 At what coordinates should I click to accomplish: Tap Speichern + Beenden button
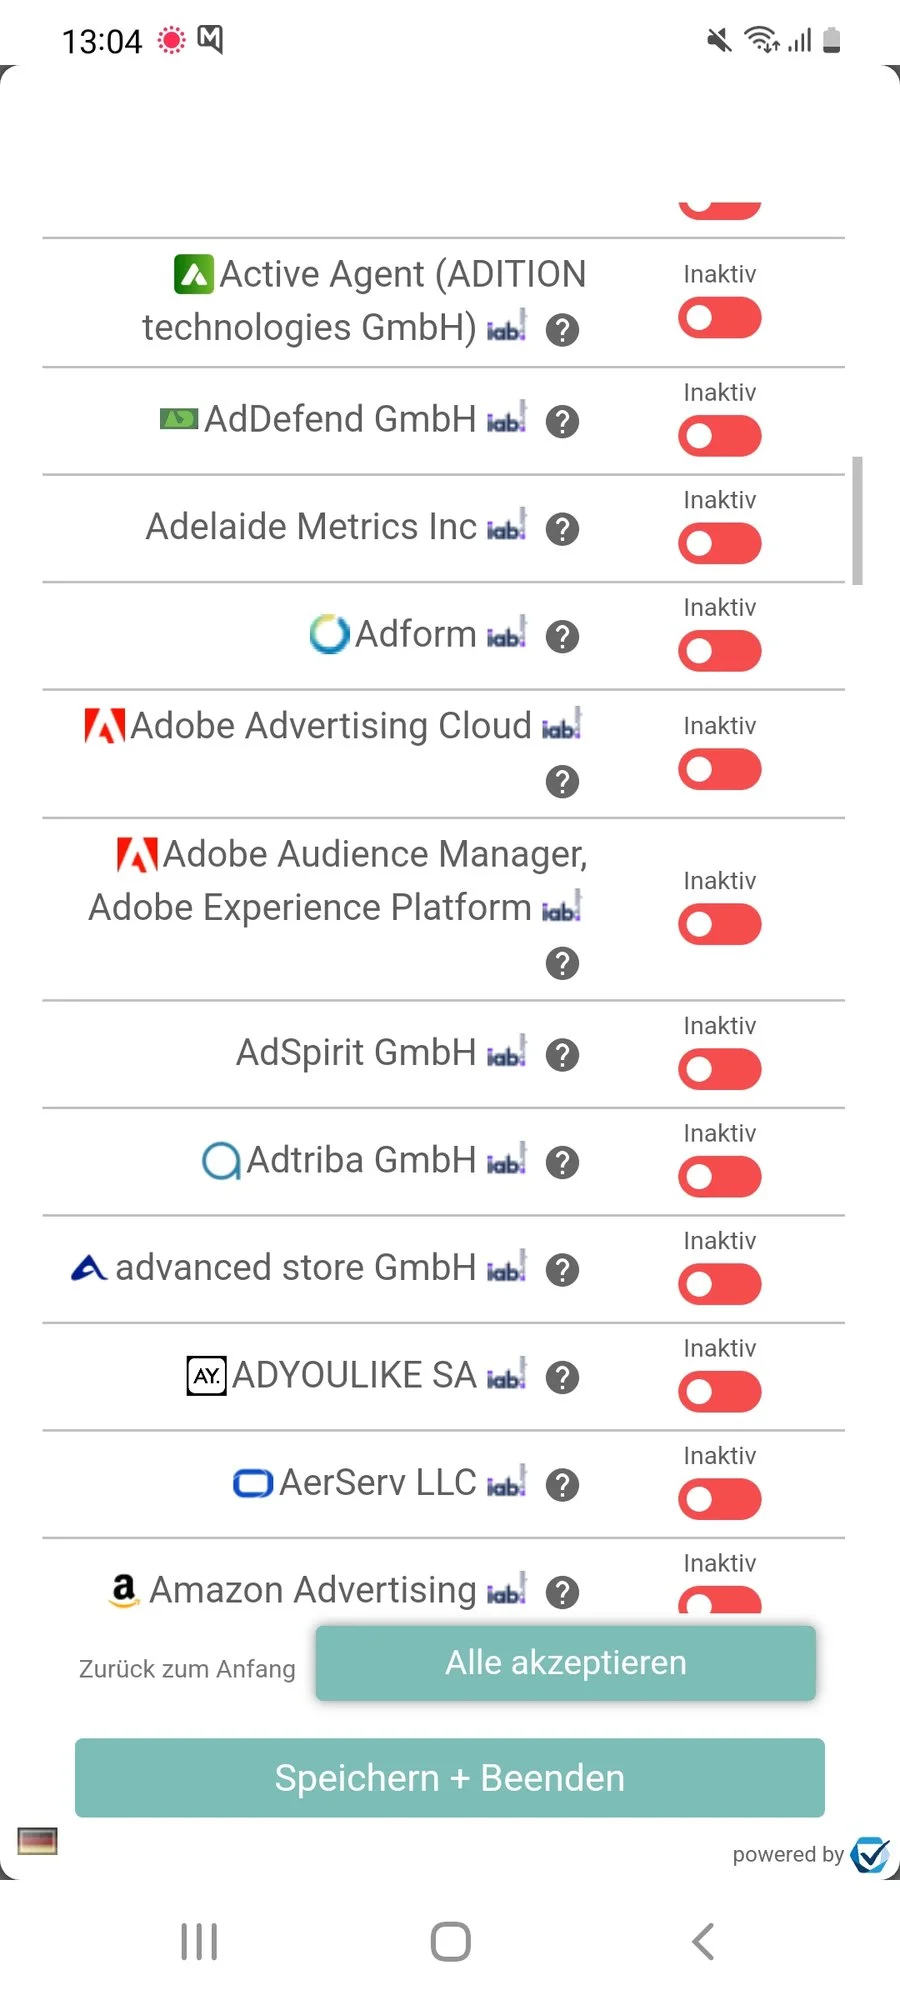pyautogui.click(x=450, y=1778)
